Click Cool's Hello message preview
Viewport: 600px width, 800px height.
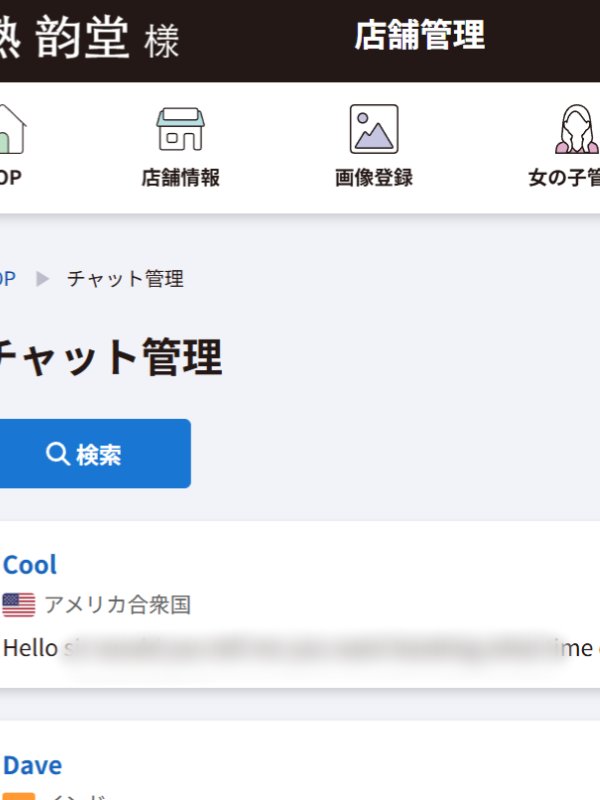click(x=300, y=648)
